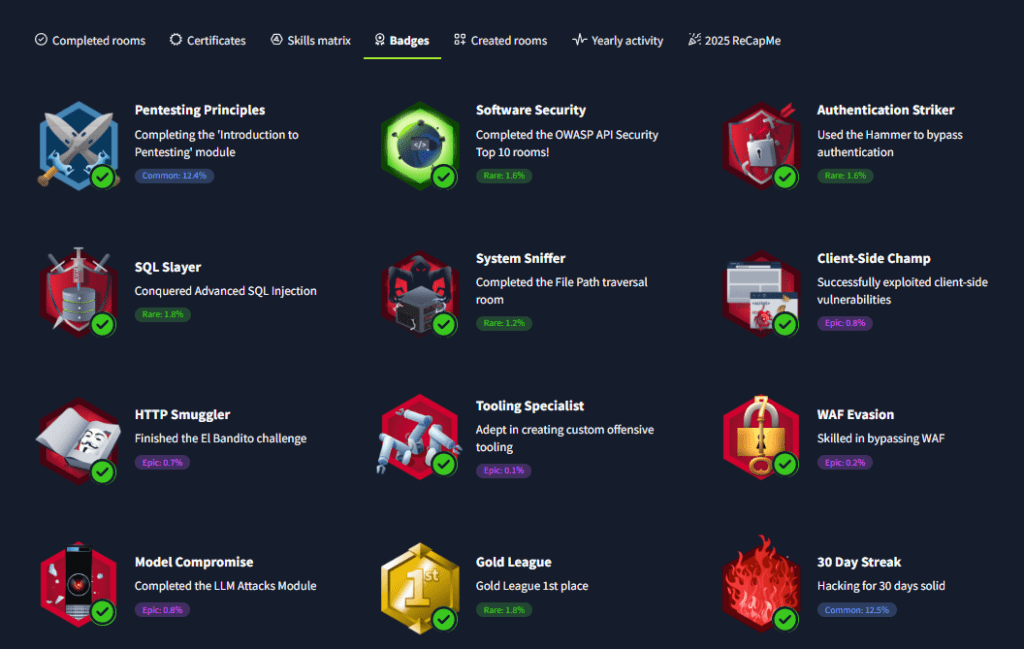The image size is (1024, 649).
Task: Open the Yearly activity tab
Action: coord(618,40)
